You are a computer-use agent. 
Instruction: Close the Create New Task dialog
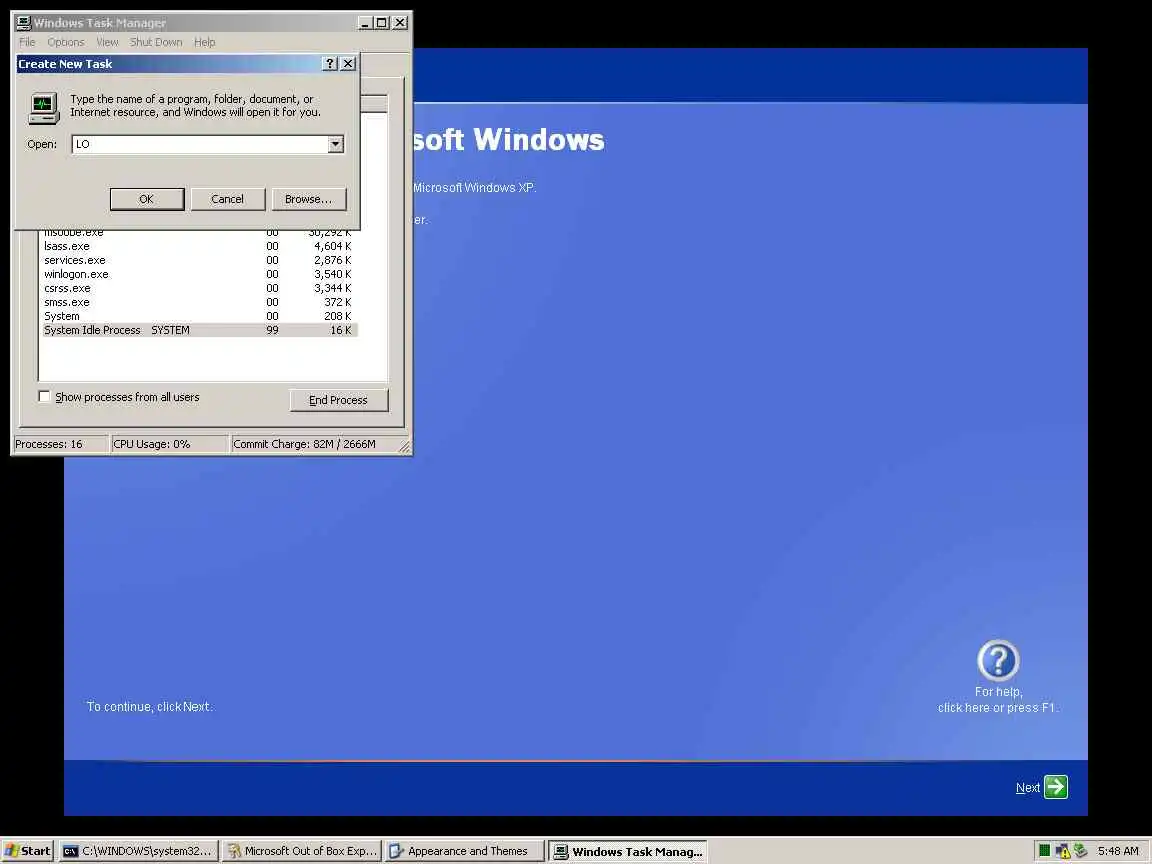click(348, 64)
